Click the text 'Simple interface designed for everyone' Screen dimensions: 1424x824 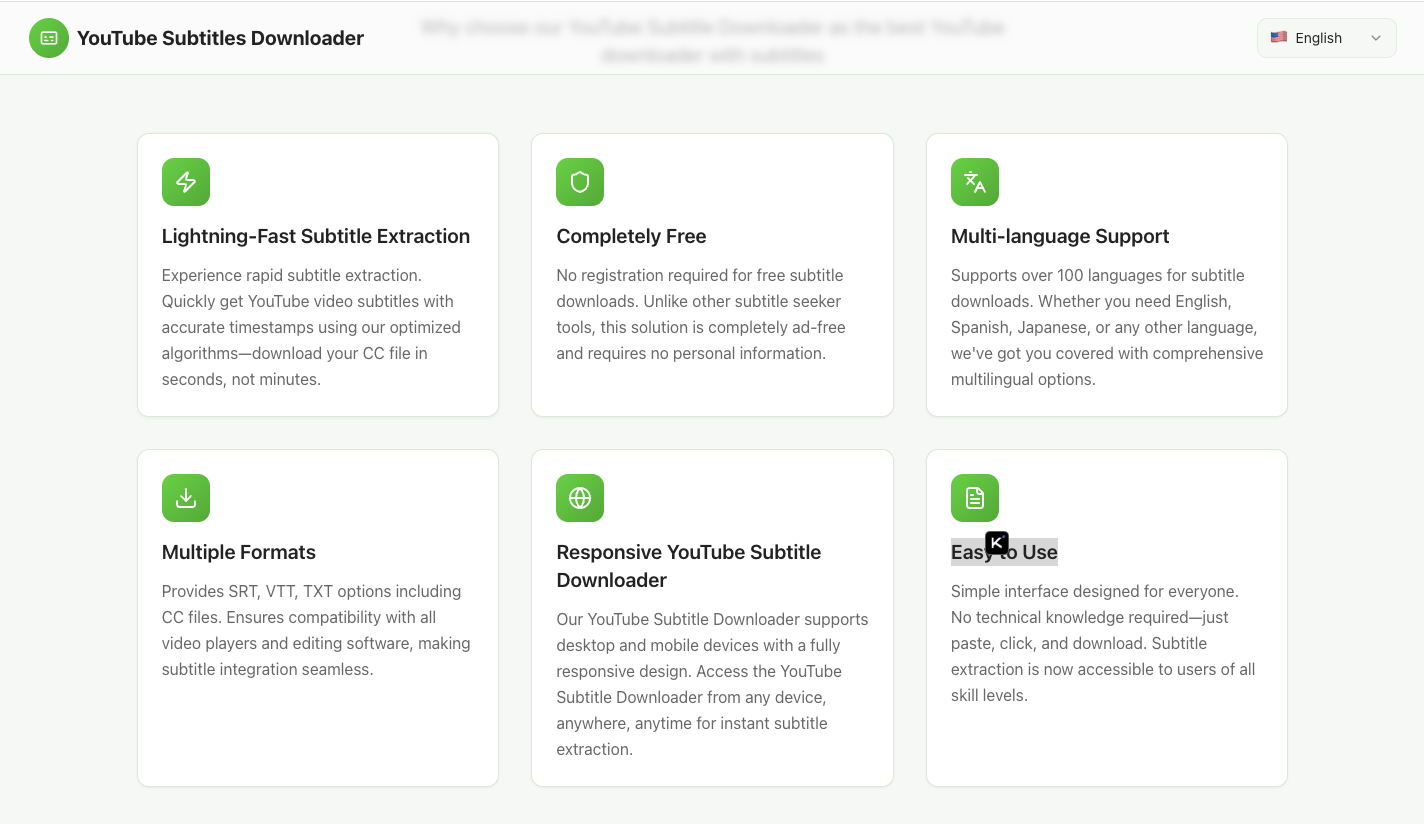point(1094,591)
